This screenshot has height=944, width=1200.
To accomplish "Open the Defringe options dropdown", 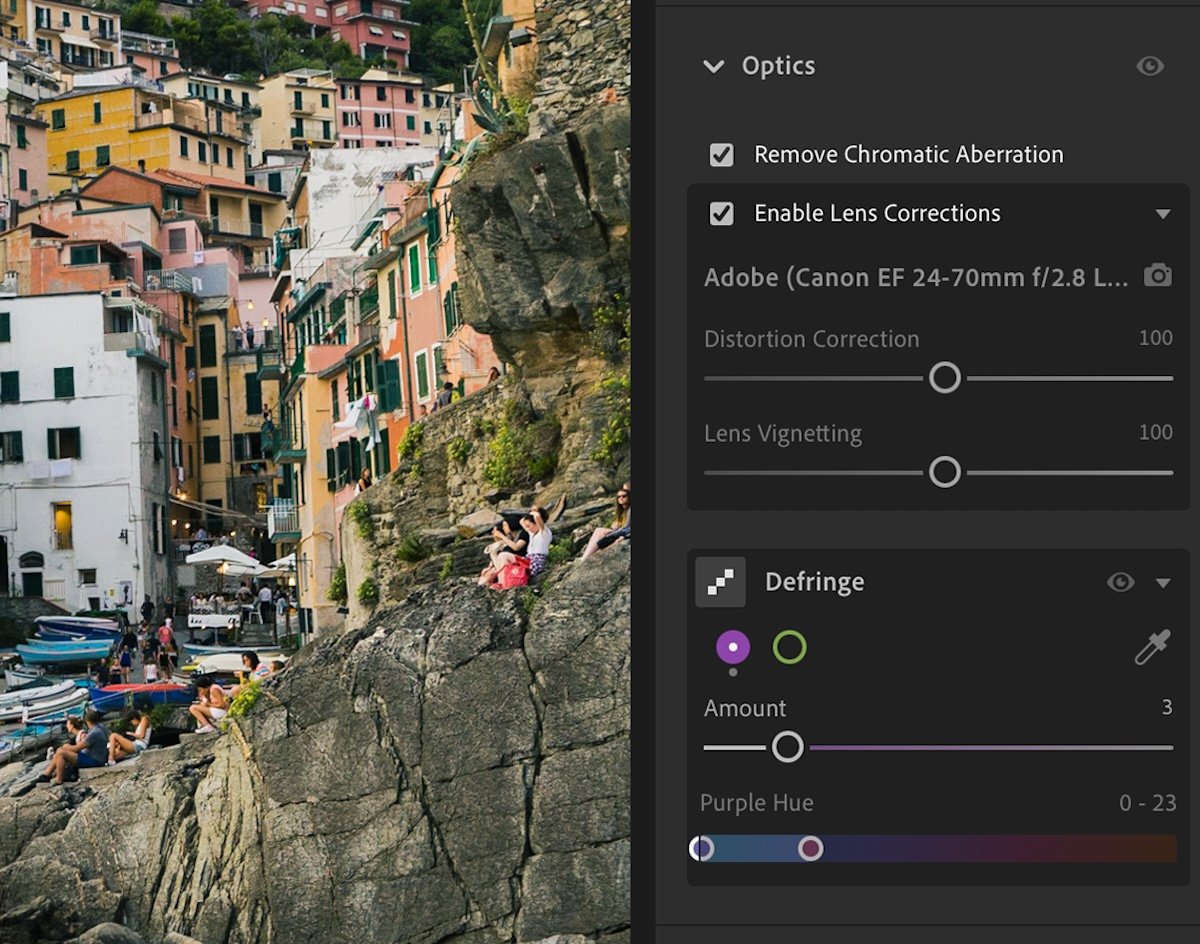I will pos(1163,581).
